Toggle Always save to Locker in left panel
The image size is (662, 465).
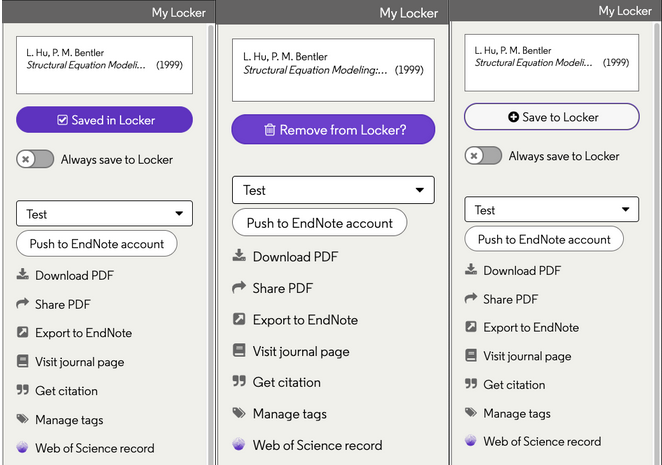35,159
